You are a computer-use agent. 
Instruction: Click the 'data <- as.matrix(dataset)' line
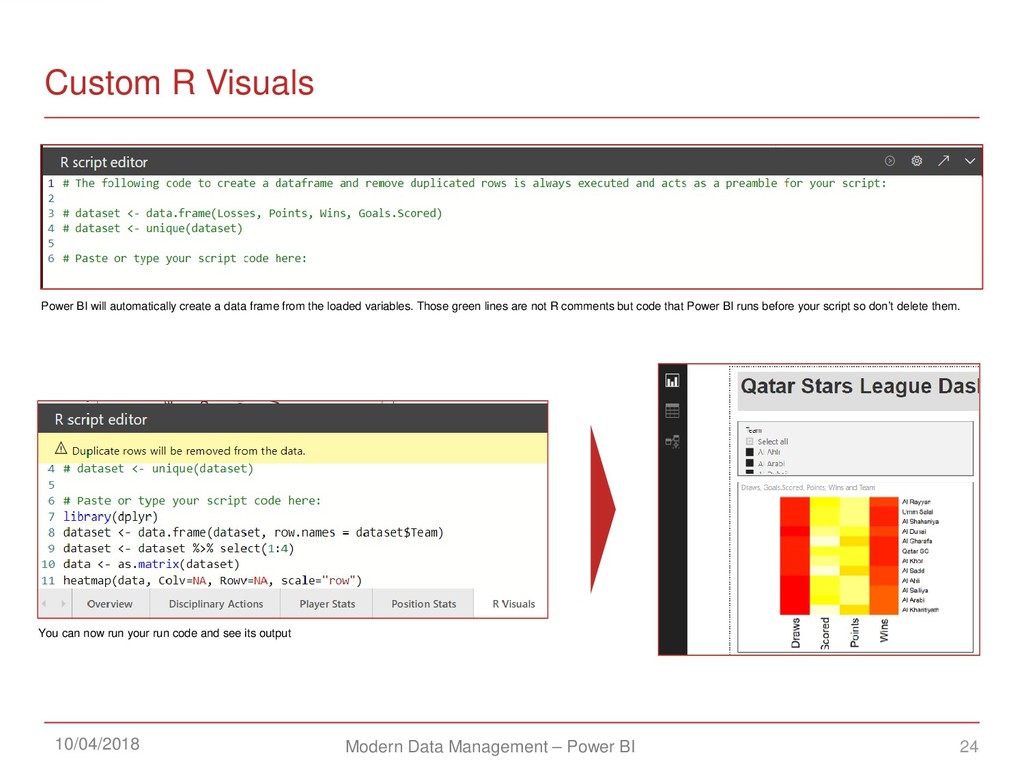[x=151, y=564]
